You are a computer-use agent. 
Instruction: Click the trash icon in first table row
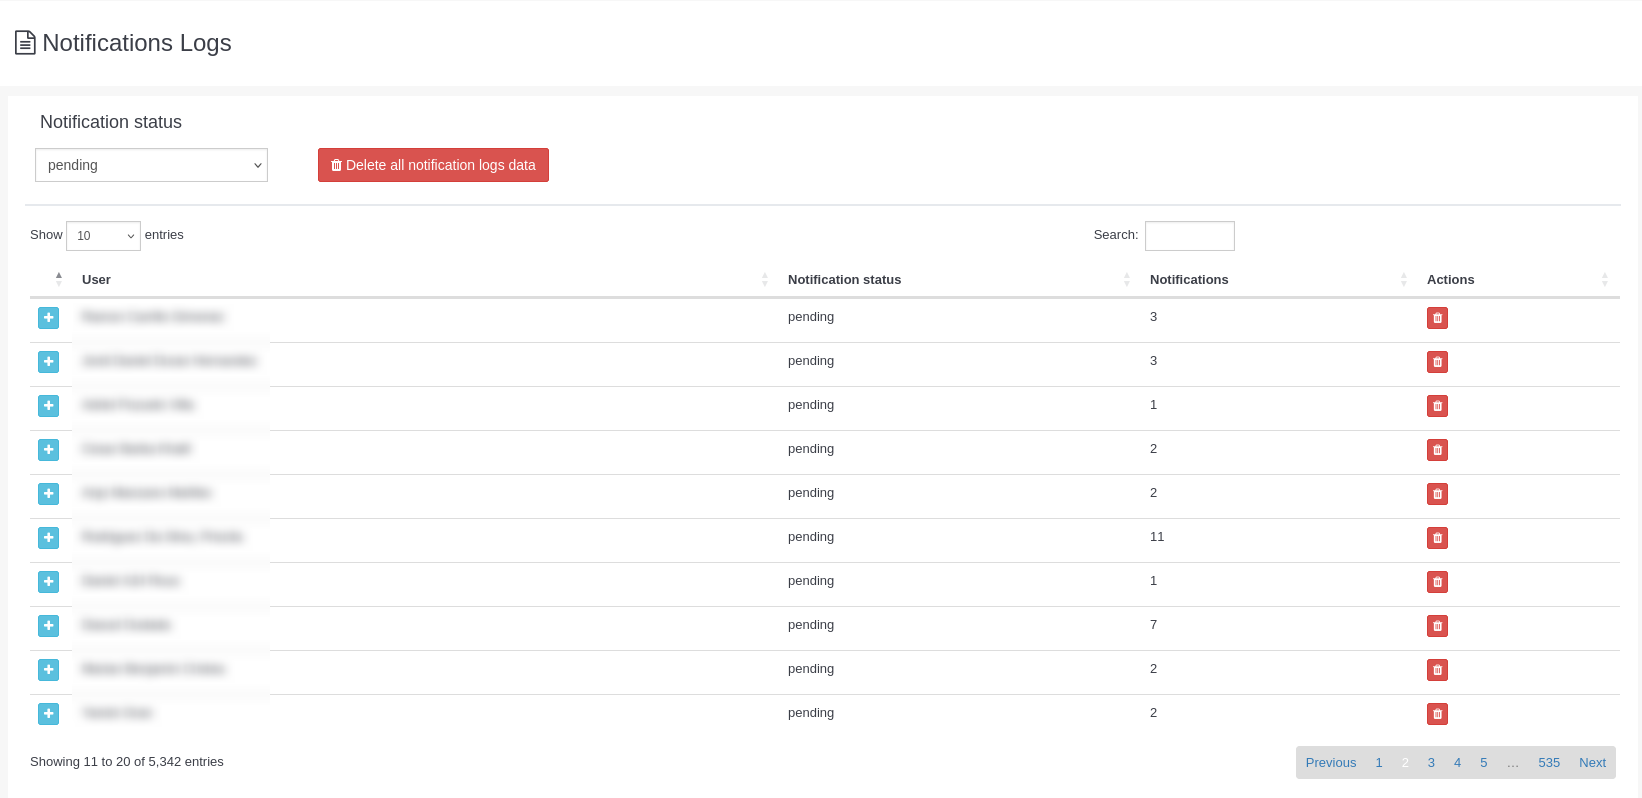click(x=1437, y=318)
